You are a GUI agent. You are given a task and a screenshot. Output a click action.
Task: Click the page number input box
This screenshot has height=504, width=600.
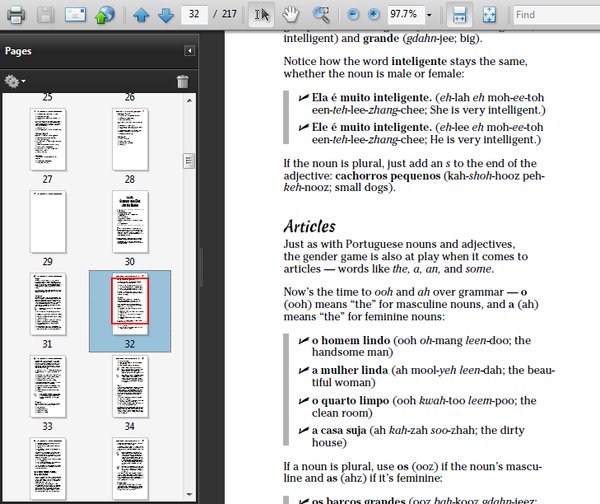(x=196, y=15)
